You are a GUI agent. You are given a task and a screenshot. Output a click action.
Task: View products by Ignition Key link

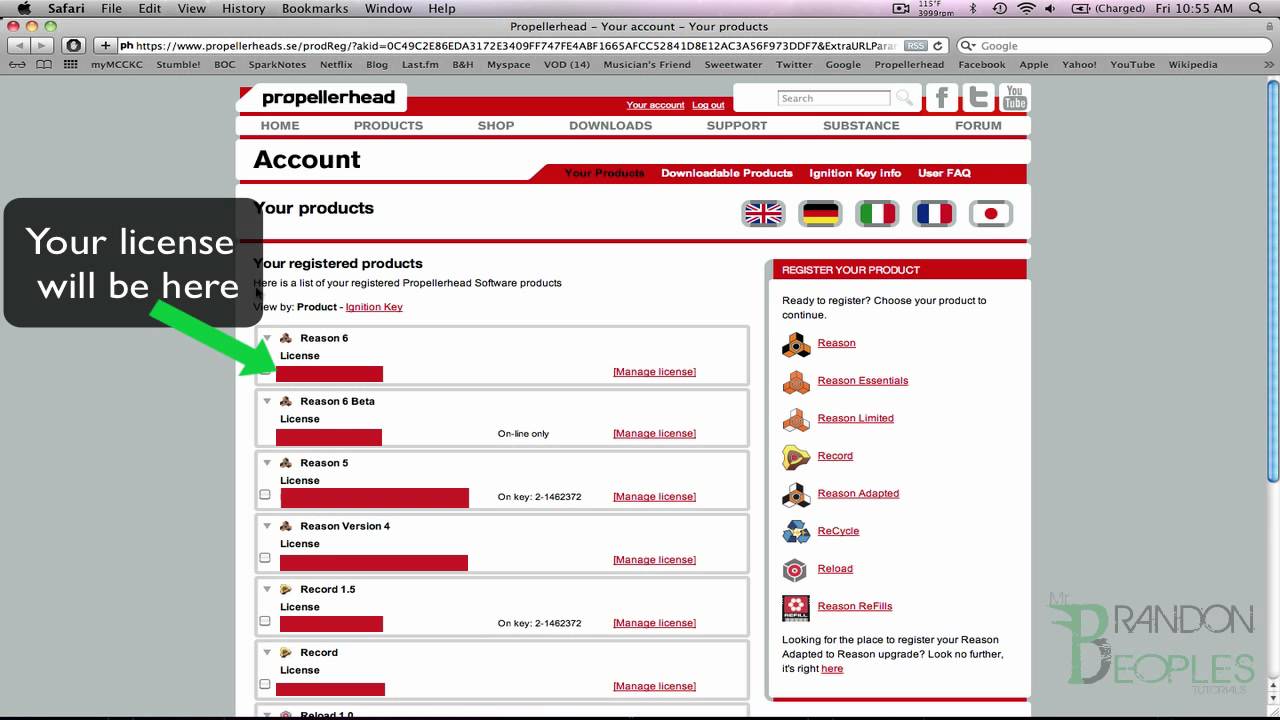(x=374, y=307)
